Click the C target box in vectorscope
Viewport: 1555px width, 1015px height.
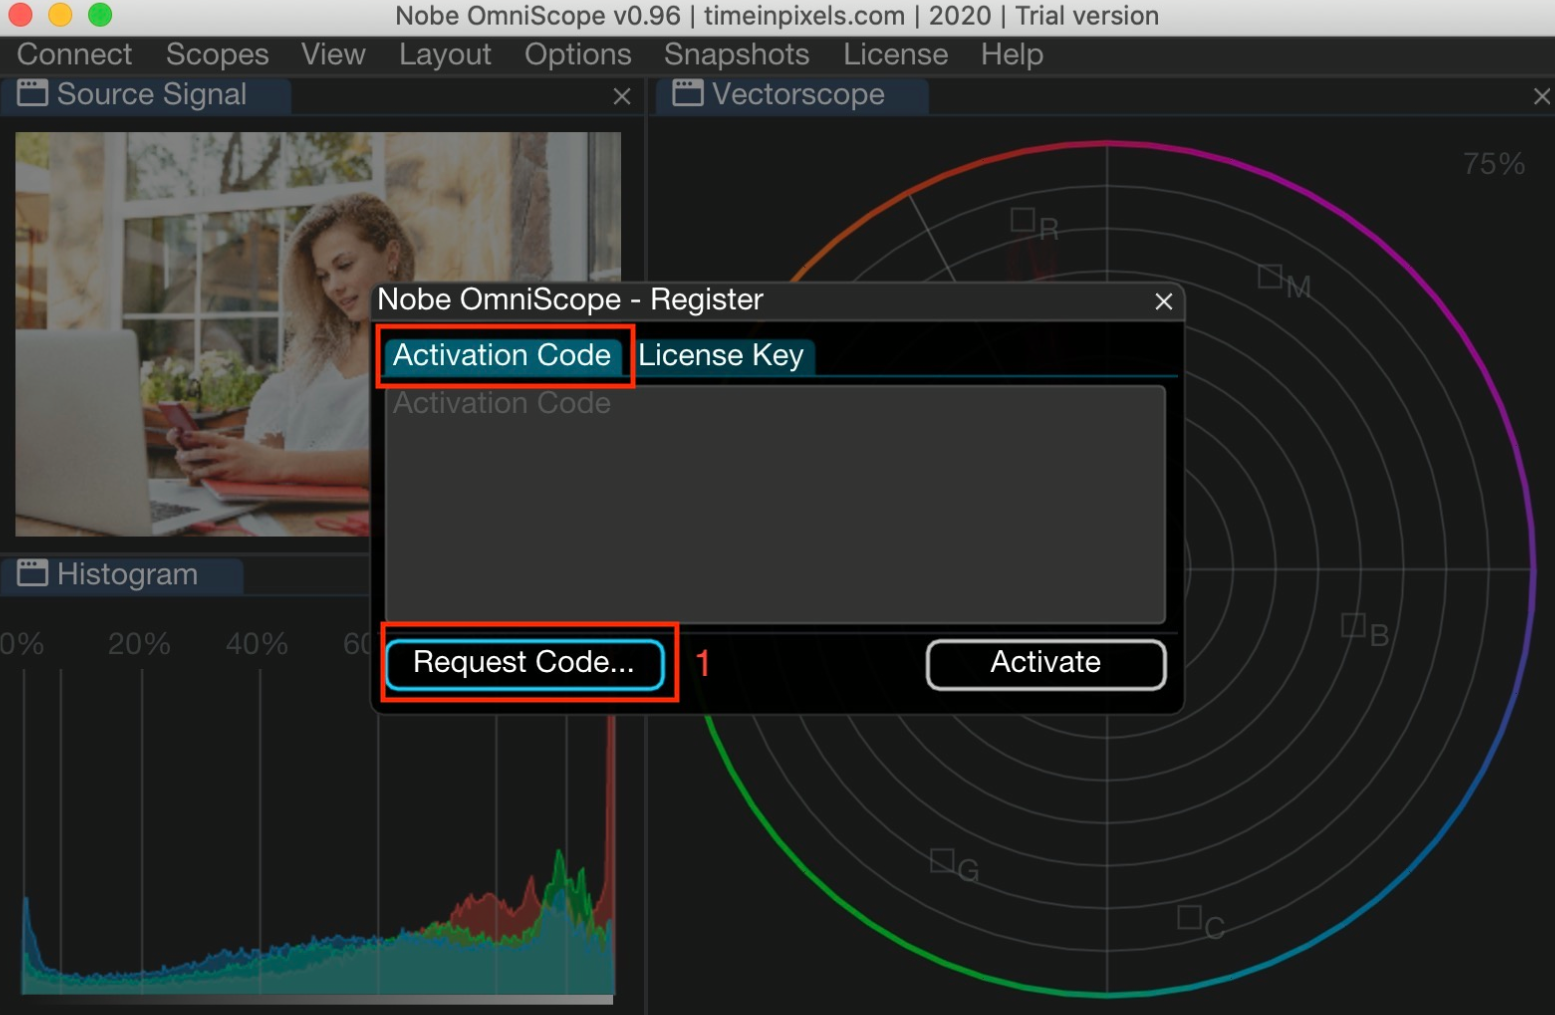pyautogui.click(x=1189, y=917)
